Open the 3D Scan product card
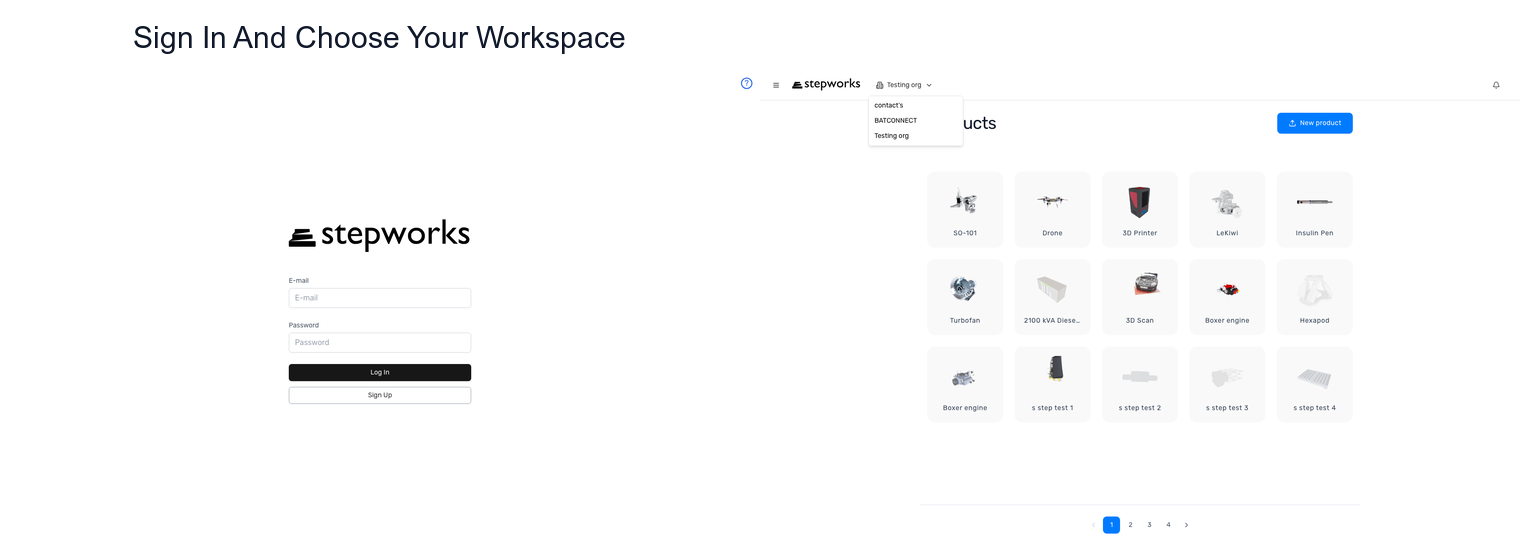Viewport: 1520px width, 545px height. pyautogui.click(x=1140, y=297)
